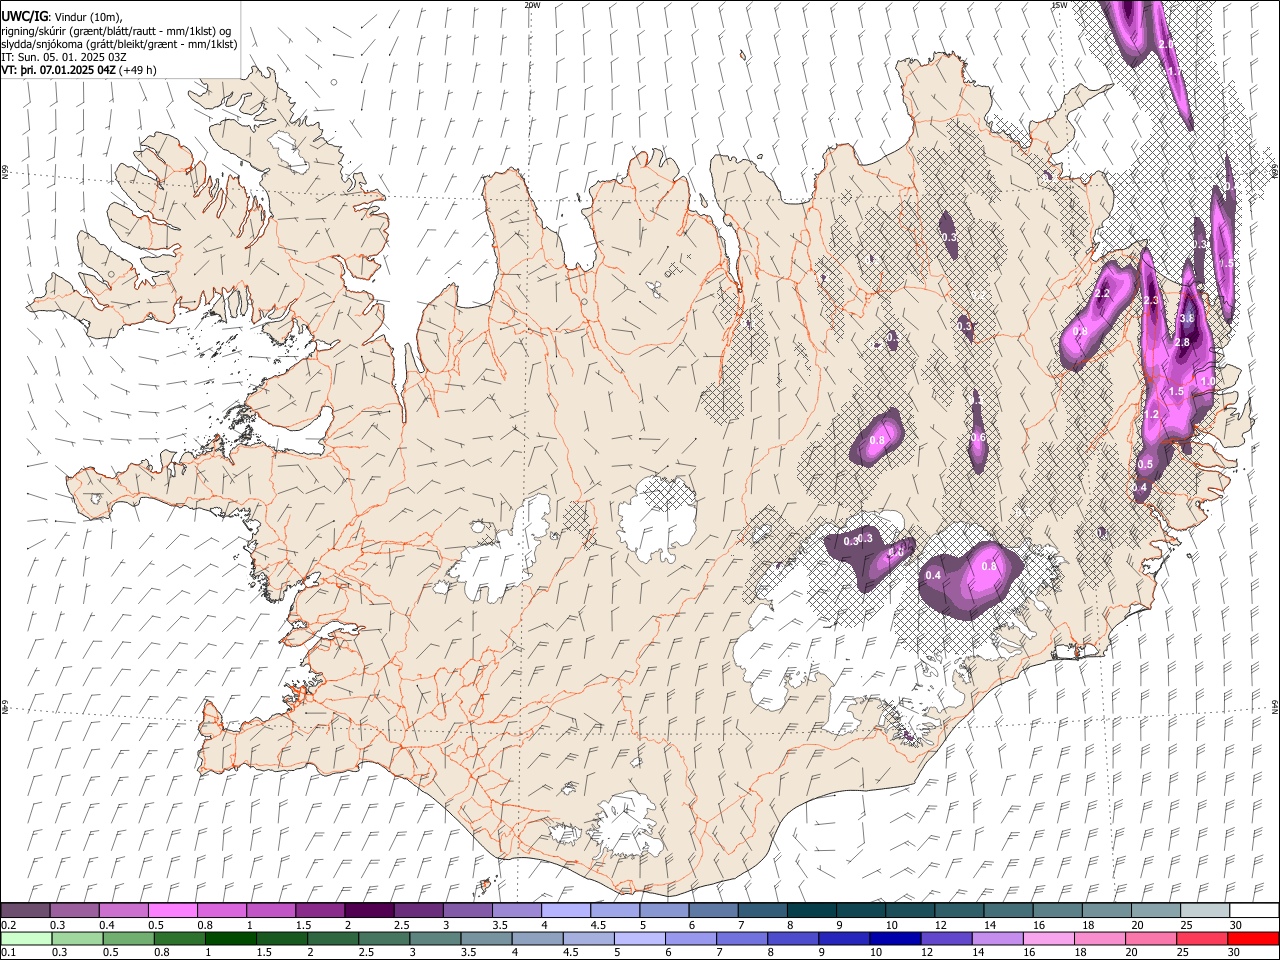
Task: Click the '4.5' label in the rain legend
Action: tap(571, 953)
